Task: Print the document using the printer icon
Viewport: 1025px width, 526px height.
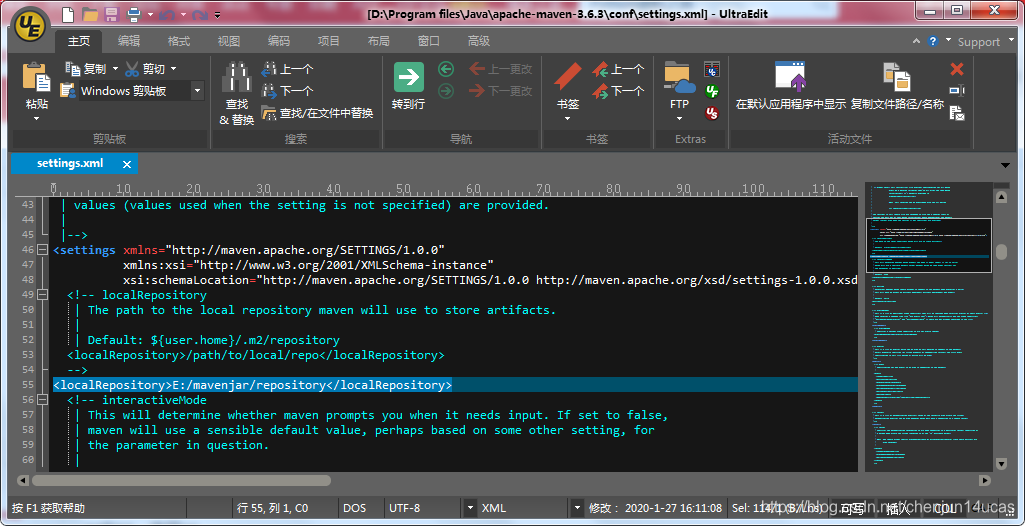Action: pos(133,14)
